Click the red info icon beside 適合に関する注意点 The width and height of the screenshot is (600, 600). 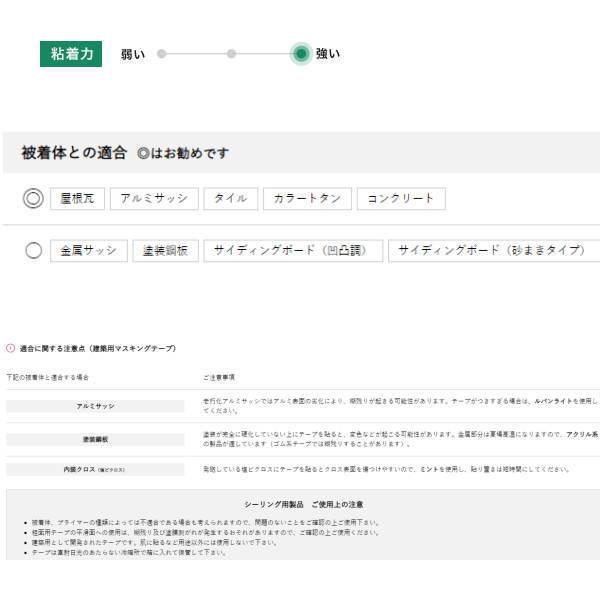tap(10, 348)
